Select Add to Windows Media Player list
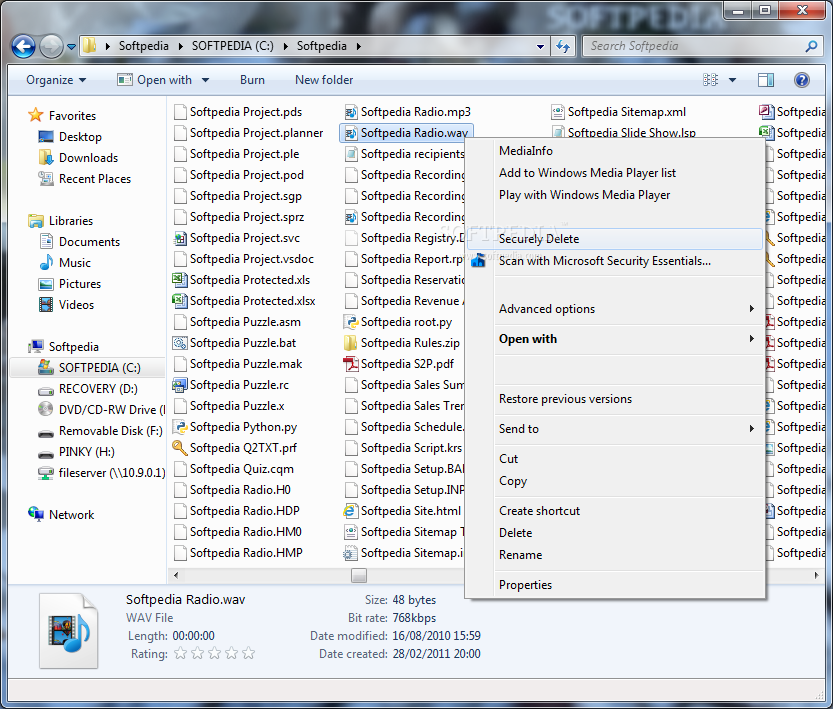Viewport: 833px width, 709px height. 615,173
